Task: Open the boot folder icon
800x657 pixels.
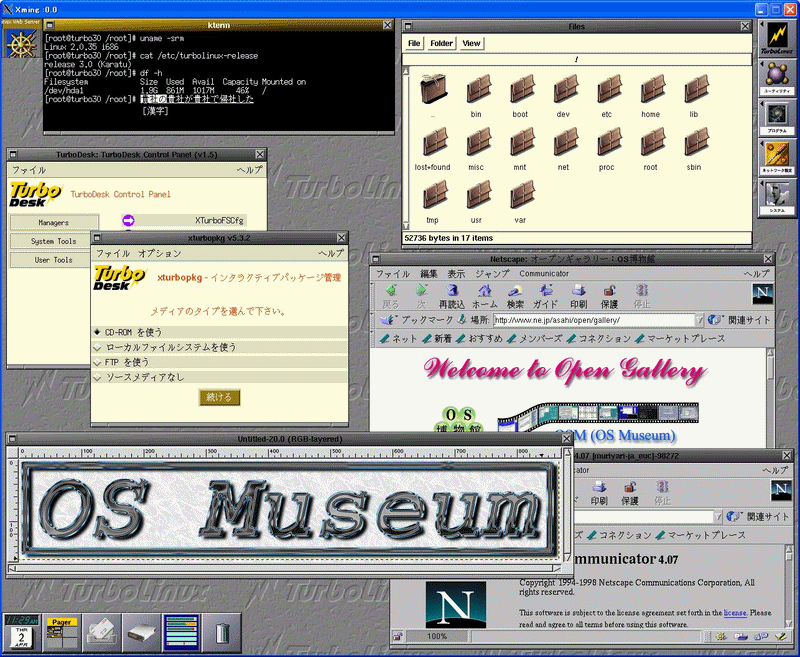Action: point(521,89)
